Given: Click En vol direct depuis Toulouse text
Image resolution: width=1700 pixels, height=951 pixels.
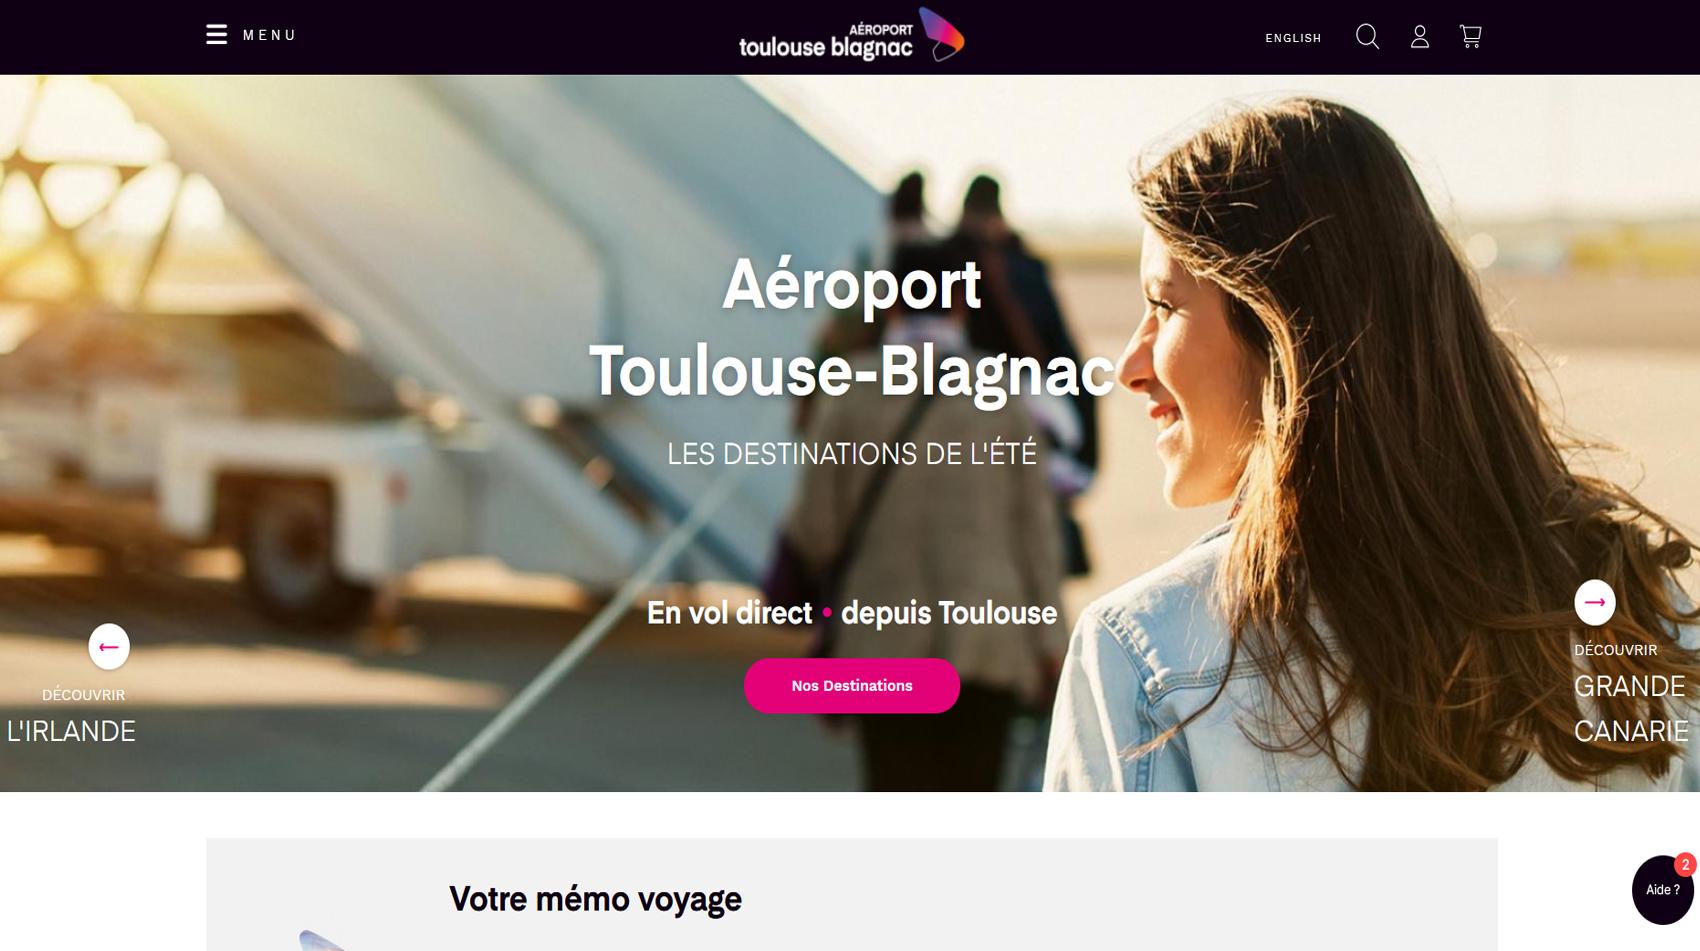Looking at the screenshot, I should point(852,613).
